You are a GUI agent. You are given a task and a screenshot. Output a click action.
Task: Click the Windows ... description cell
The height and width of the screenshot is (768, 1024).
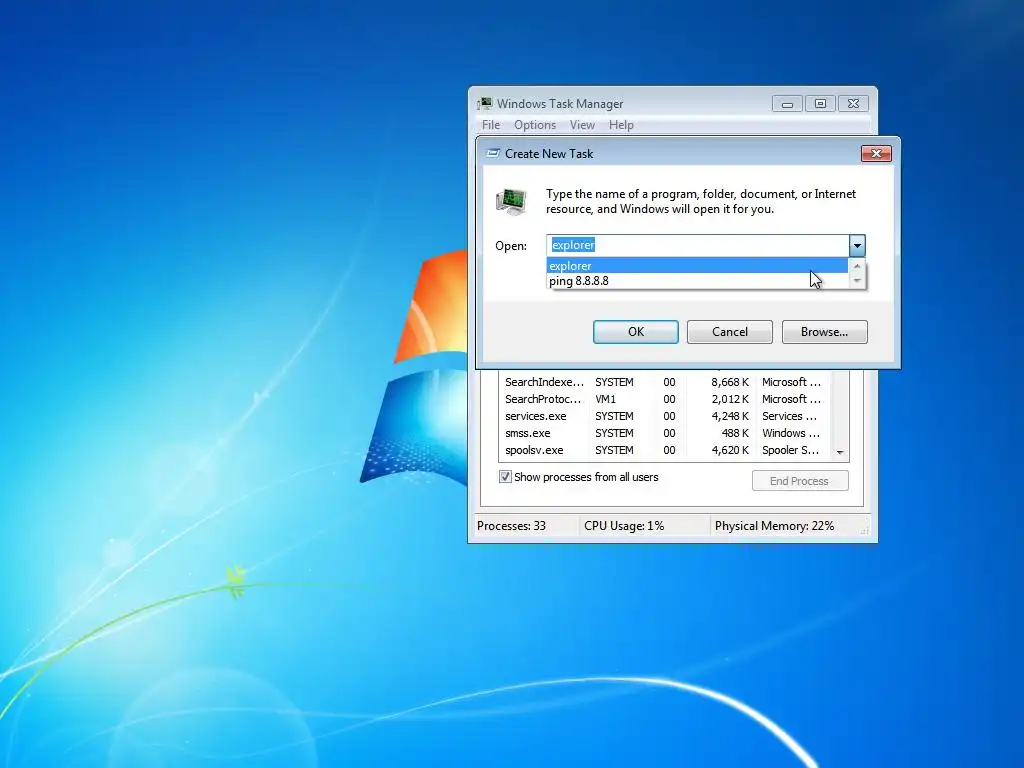pyautogui.click(x=790, y=433)
